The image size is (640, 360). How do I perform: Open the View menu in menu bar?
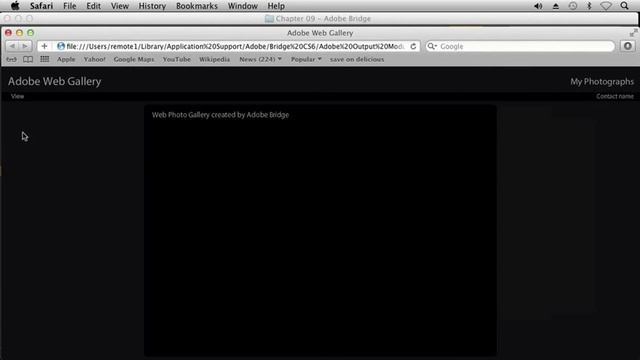(x=120, y=6)
